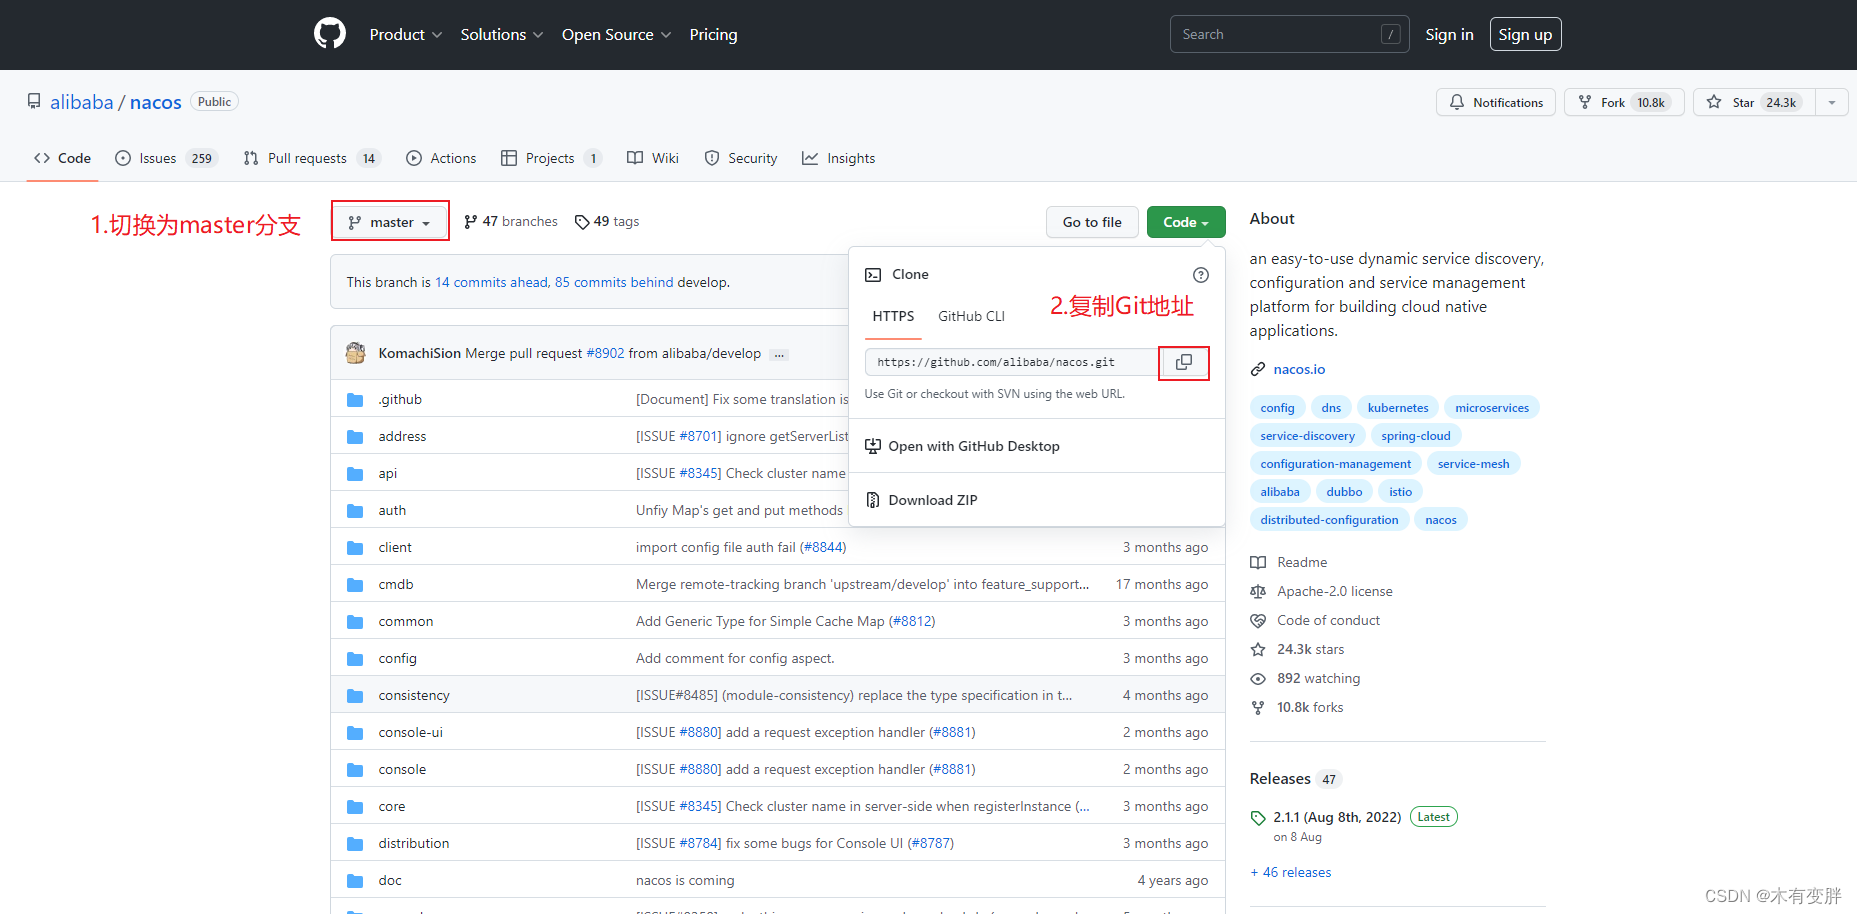Click the clone URL text field
Image resolution: width=1857 pixels, height=914 pixels.
(x=1012, y=362)
